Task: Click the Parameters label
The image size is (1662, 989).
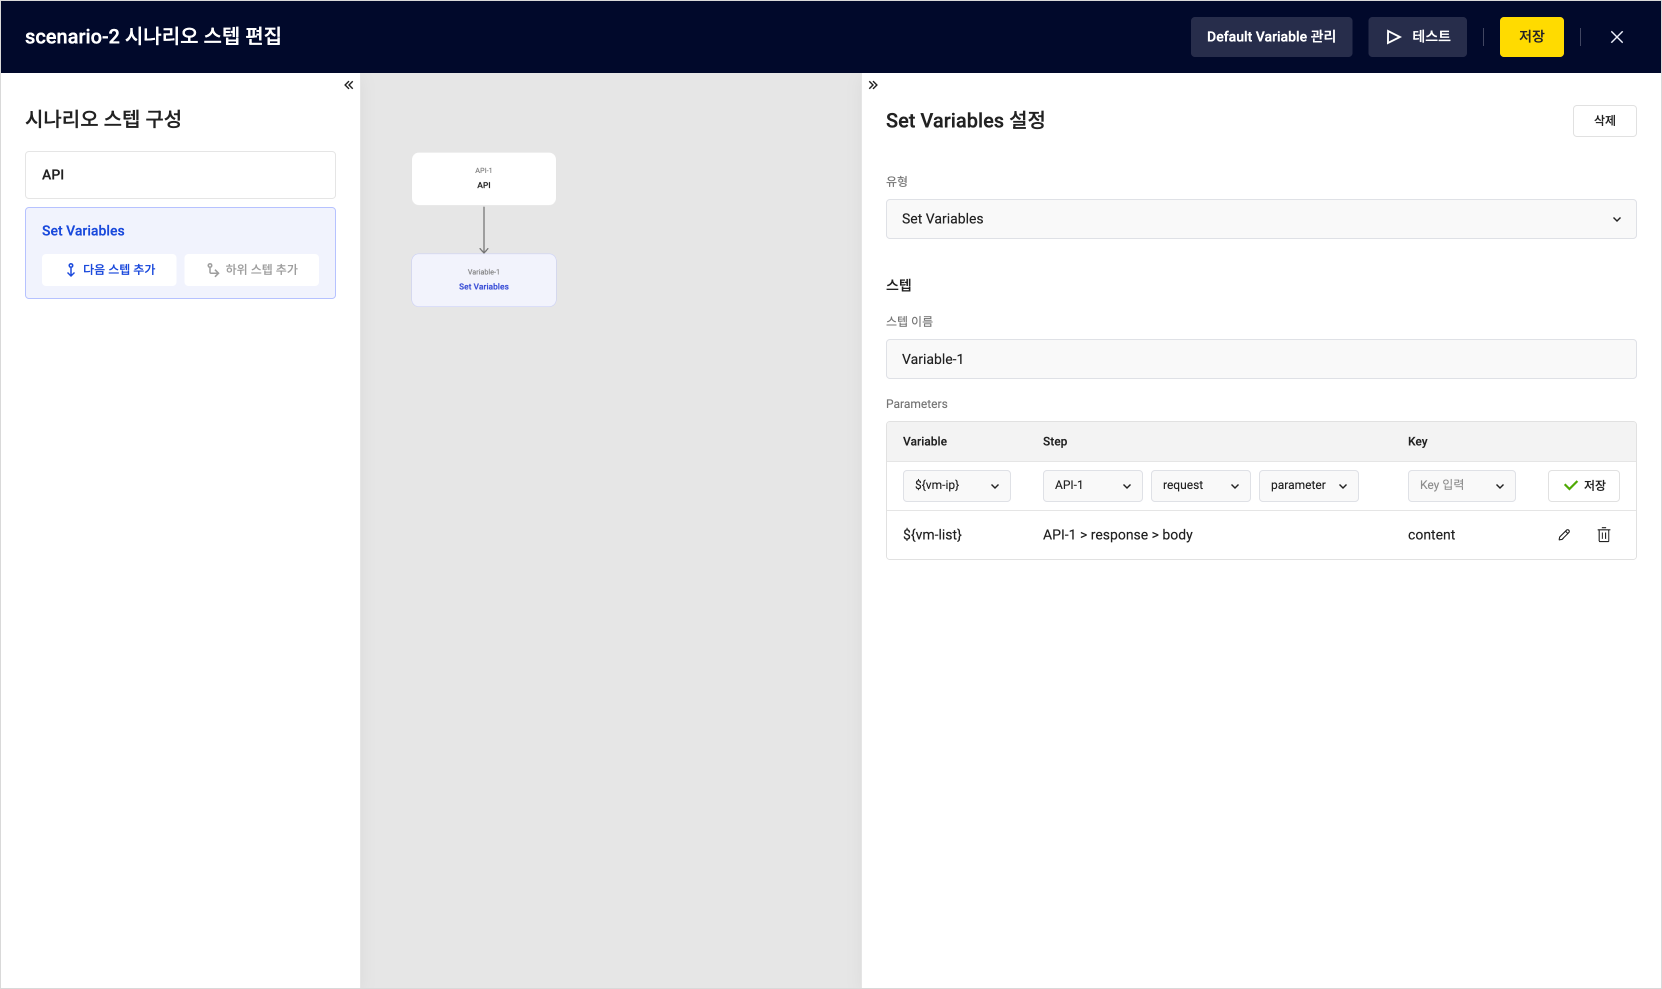Action: 917,404
